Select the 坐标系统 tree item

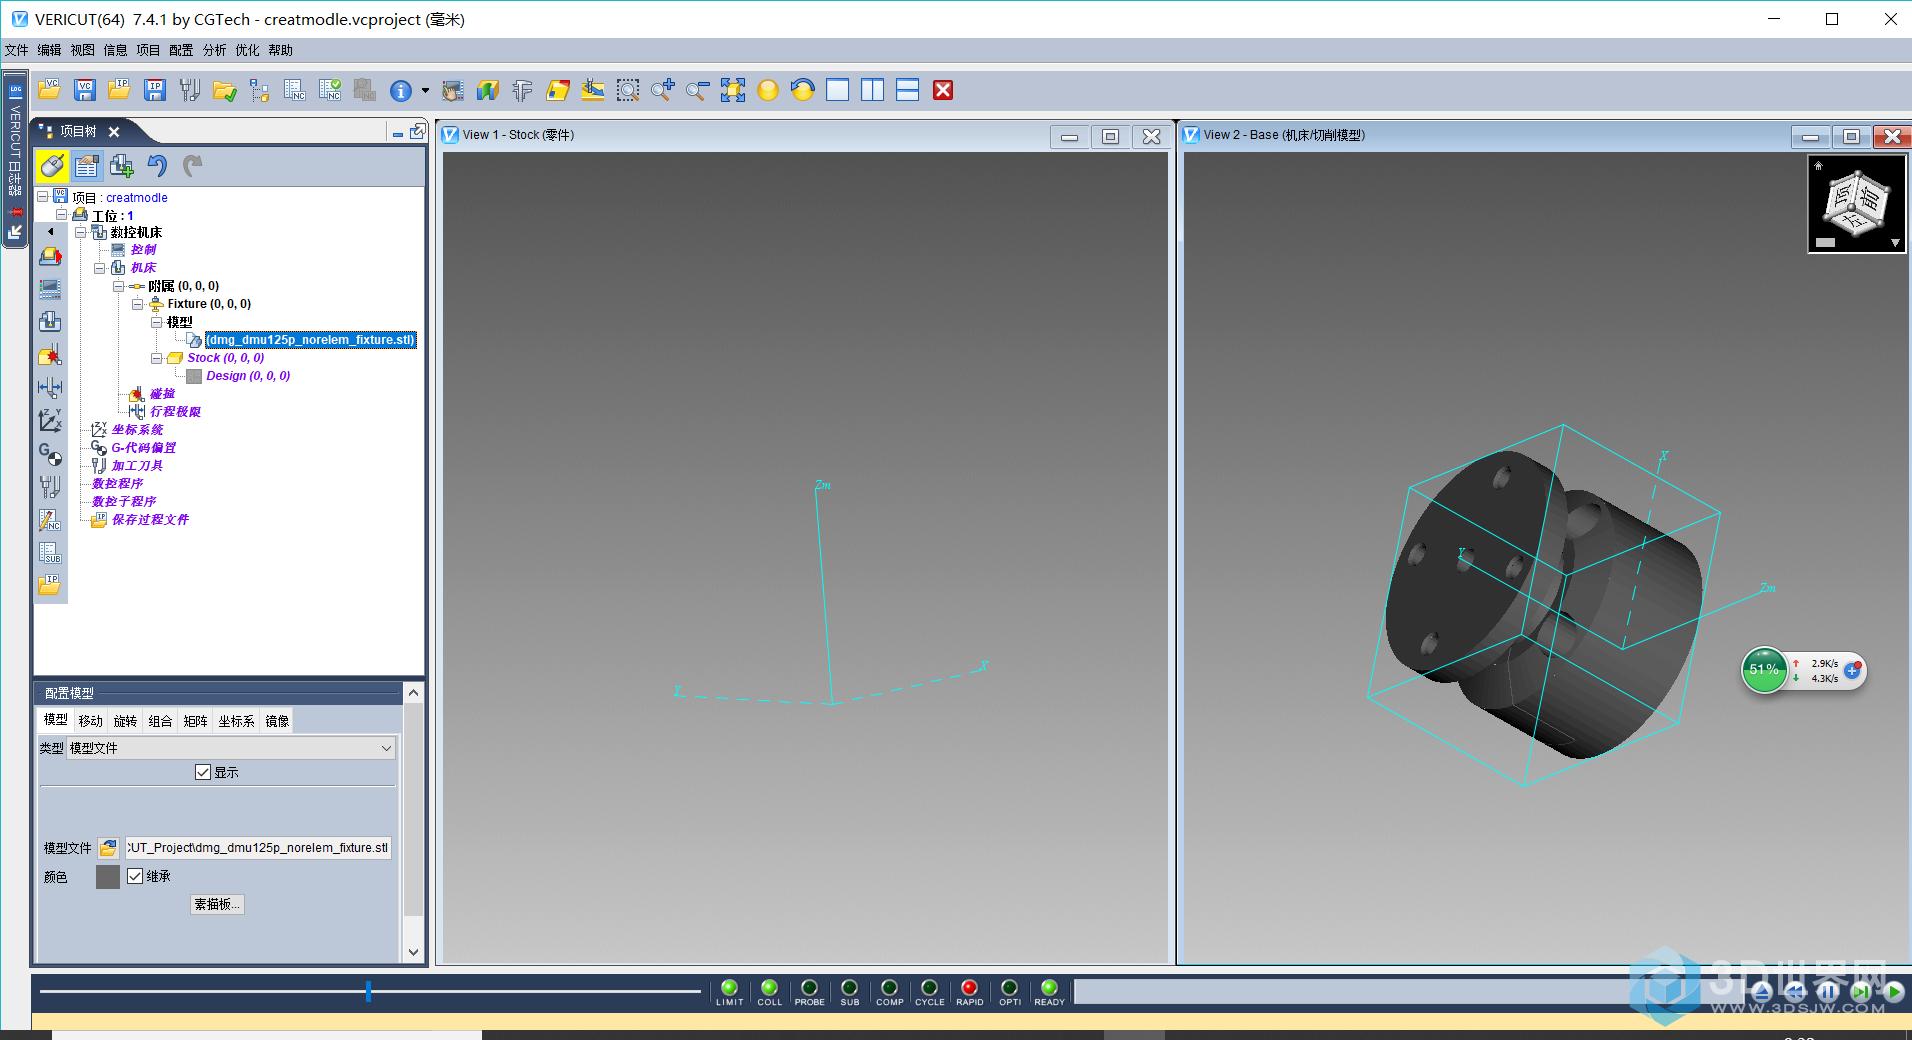[x=137, y=430]
